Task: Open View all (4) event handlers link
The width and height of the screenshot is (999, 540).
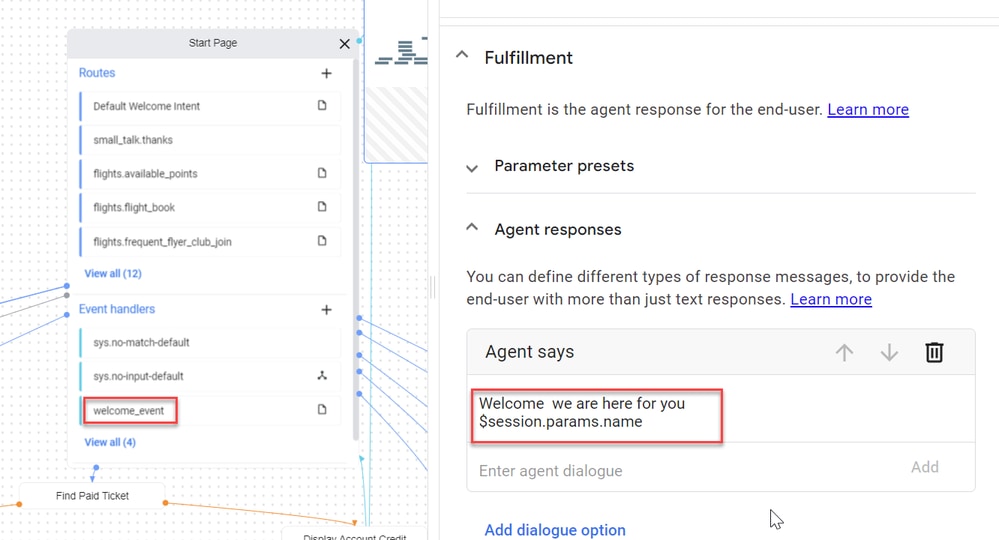Action: click(x=110, y=442)
